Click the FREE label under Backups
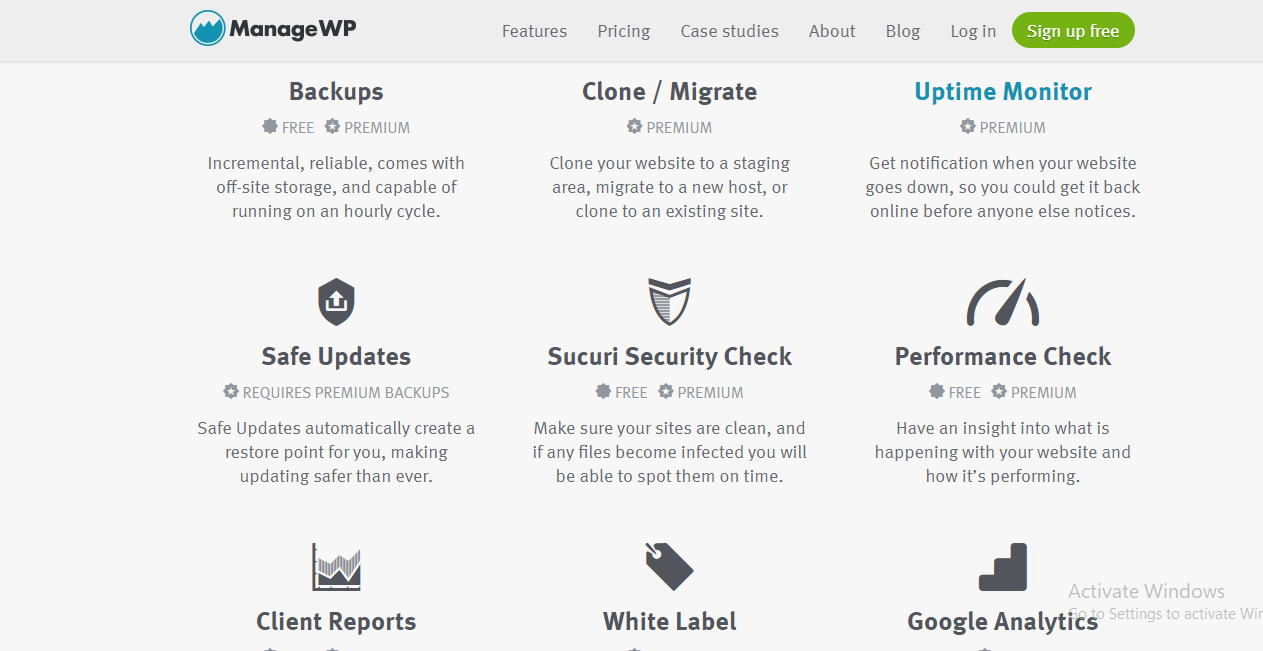 click(298, 128)
